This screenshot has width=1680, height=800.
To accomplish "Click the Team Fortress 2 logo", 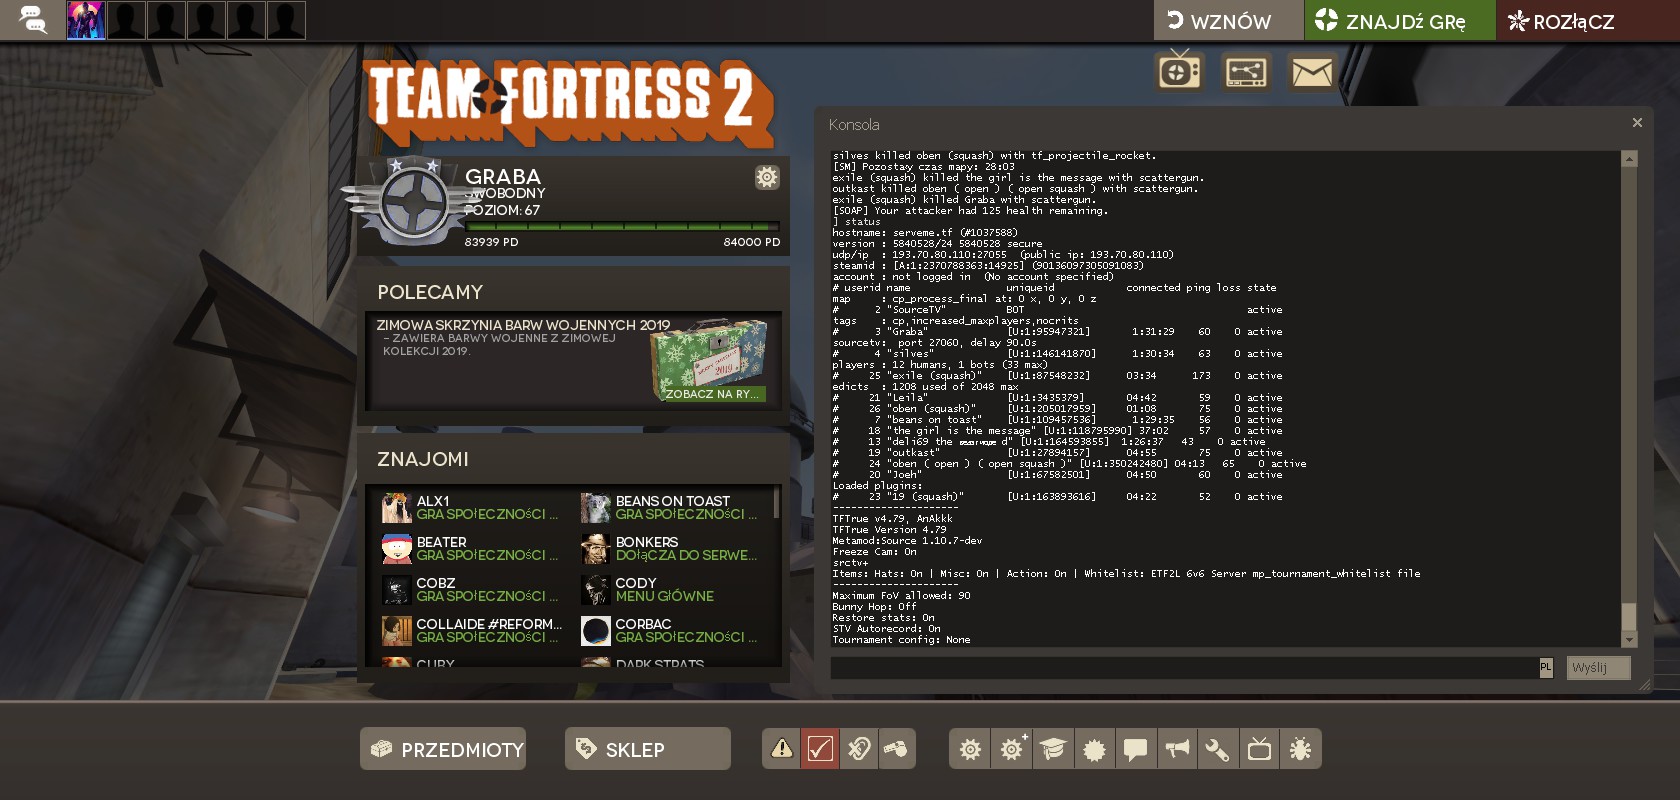I will point(568,103).
